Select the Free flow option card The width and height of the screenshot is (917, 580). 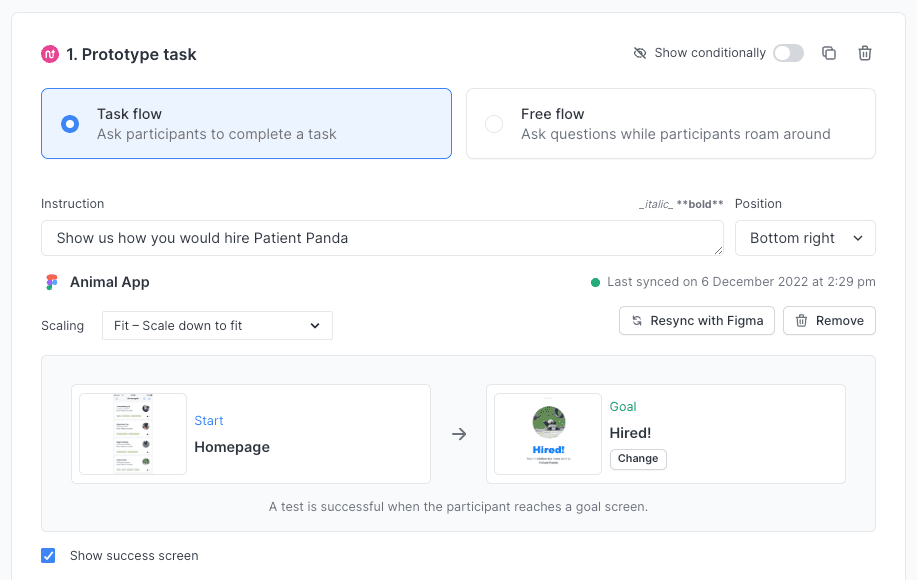670,122
